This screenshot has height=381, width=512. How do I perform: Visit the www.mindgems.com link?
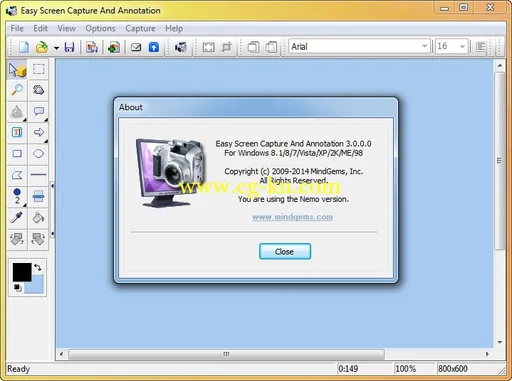[x=292, y=217]
